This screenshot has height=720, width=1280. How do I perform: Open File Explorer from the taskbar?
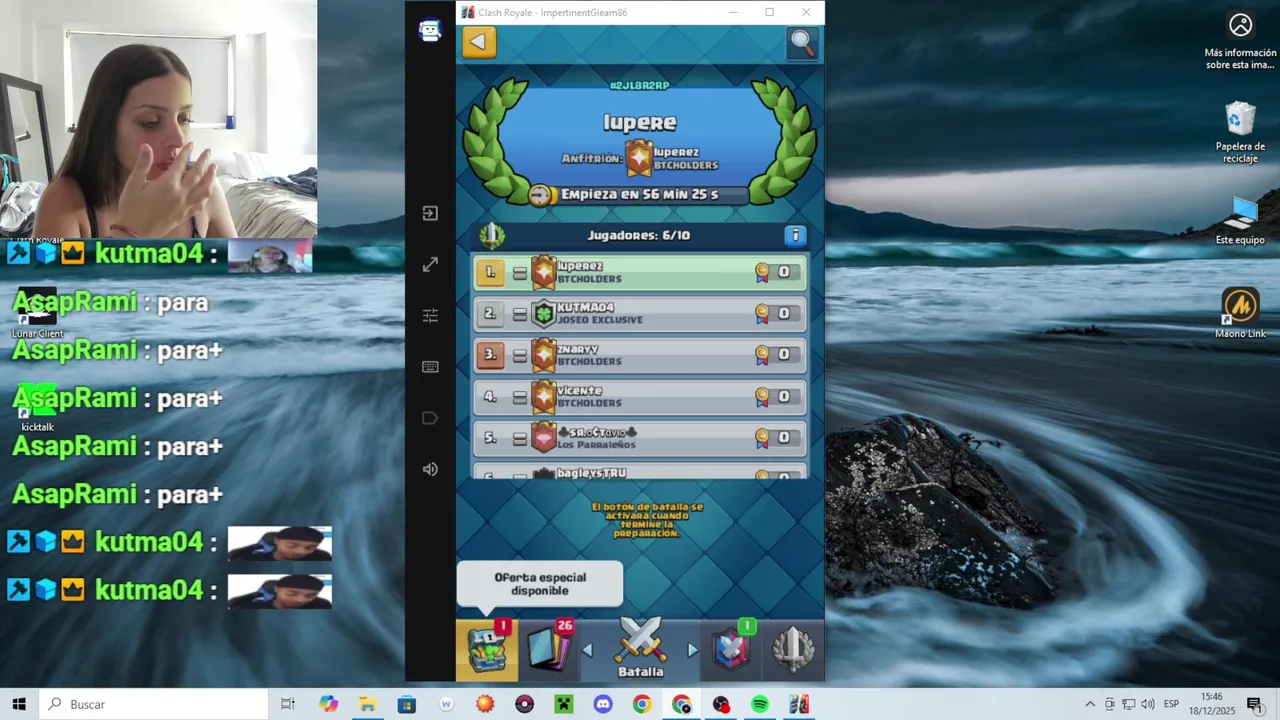[368, 704]
